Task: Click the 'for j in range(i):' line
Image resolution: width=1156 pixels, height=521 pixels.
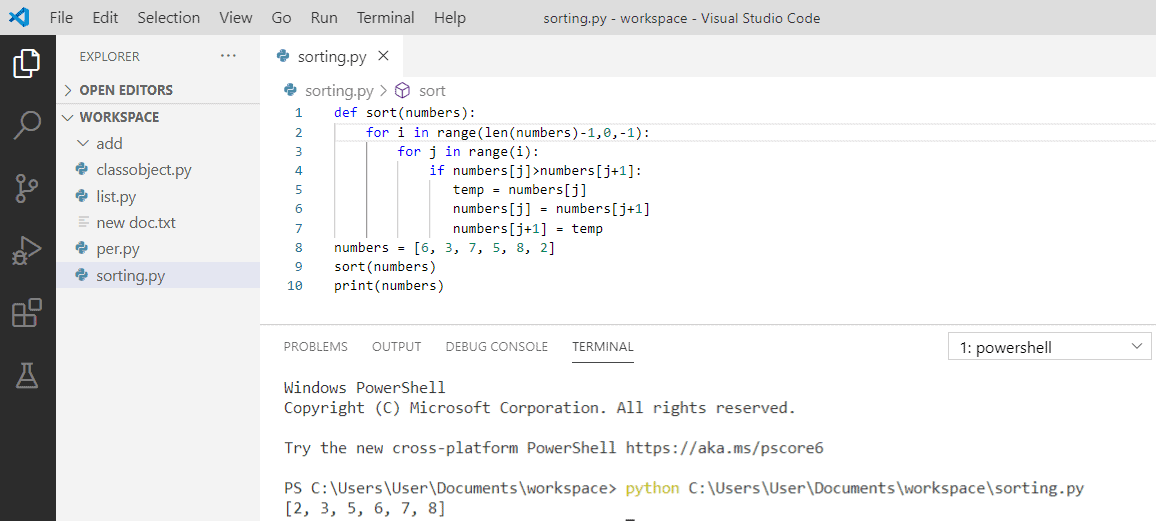Action: (x=469, y=152)
